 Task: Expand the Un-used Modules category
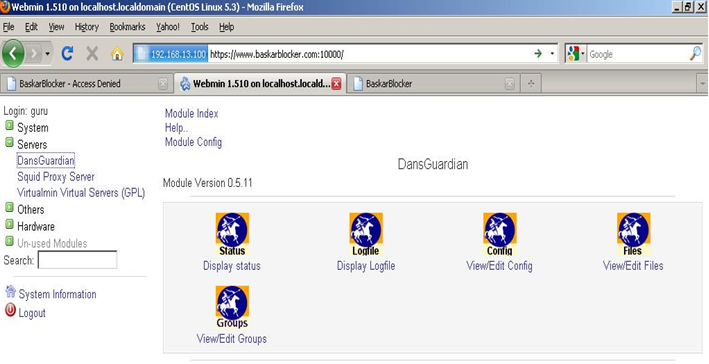(x=9, y=241)
